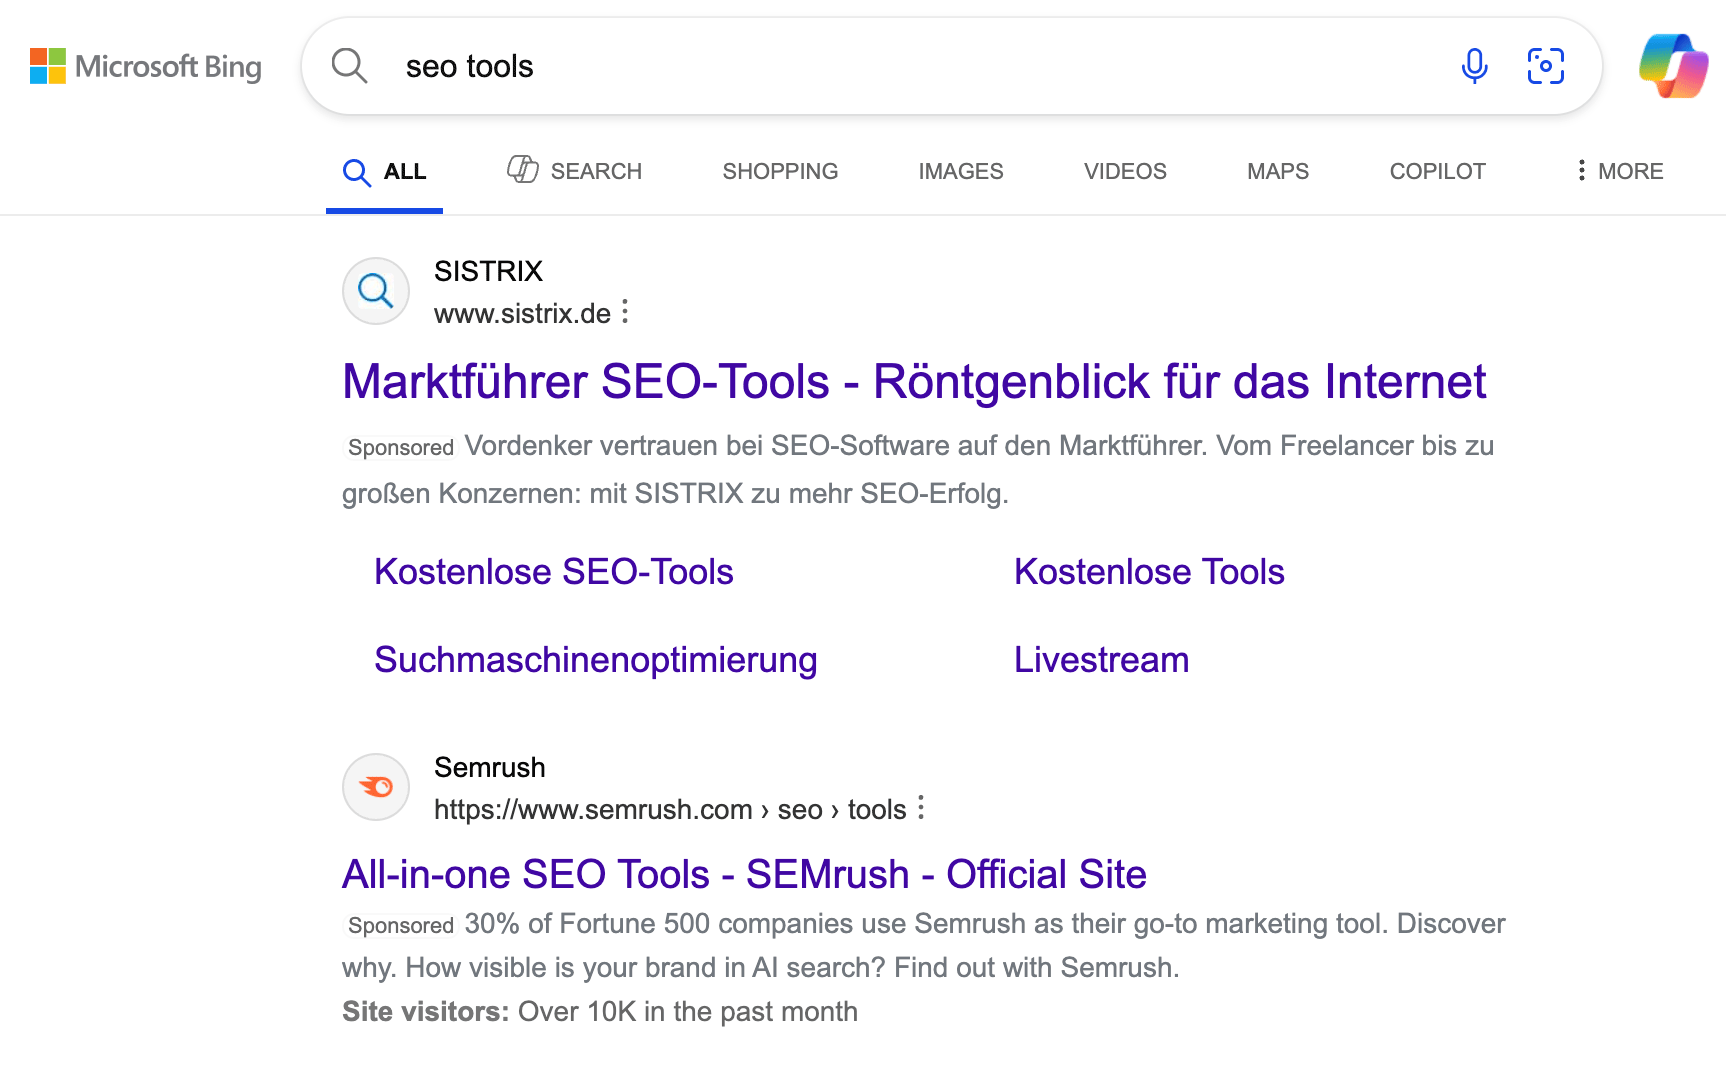Click the Microsoft Bing logo

pyautogui.click(x=146, y=66)
